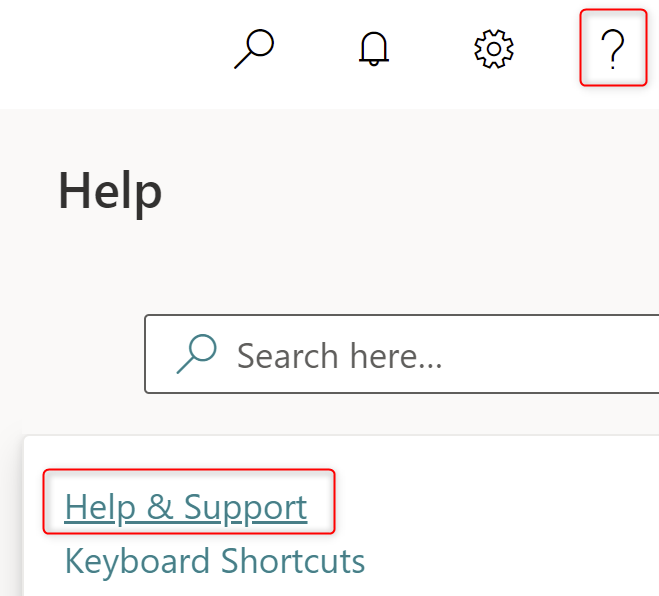Open the Help & Support link
Viewport: 659px width, 596px height.
point(186,508)
